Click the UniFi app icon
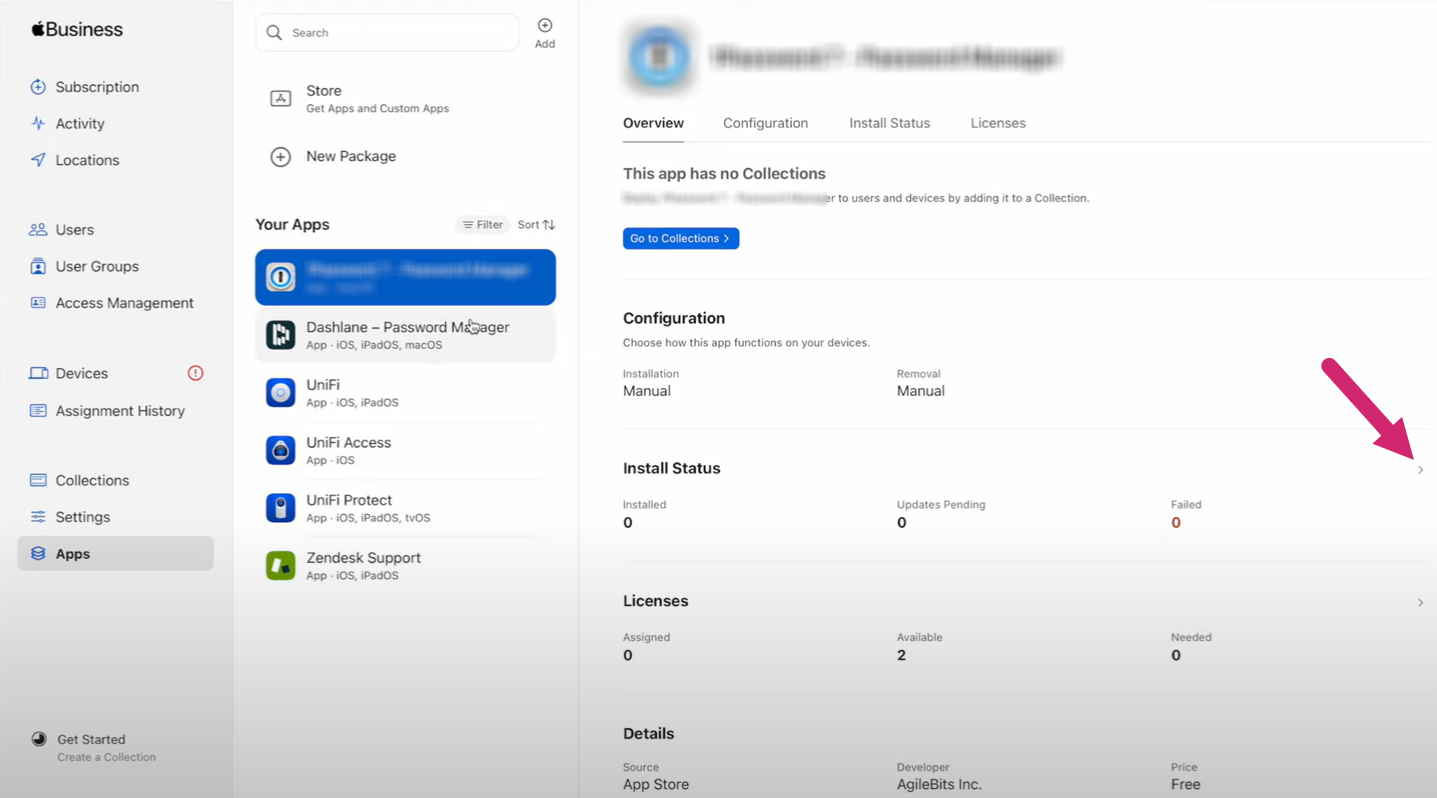 click(280, 392)
